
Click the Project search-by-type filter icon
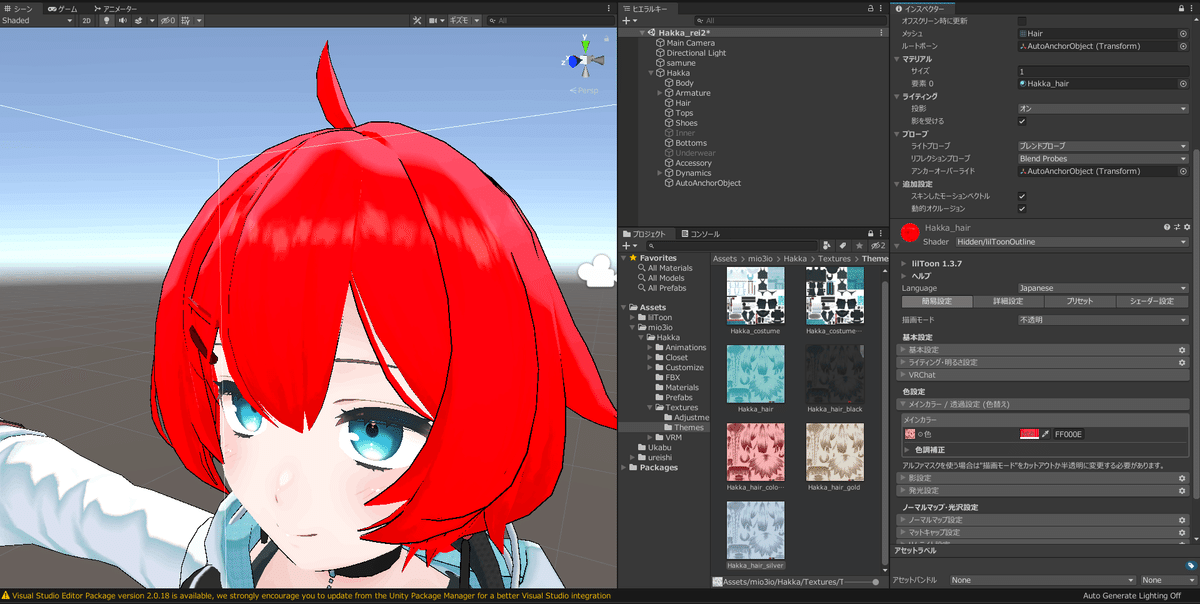click(827, 245)
